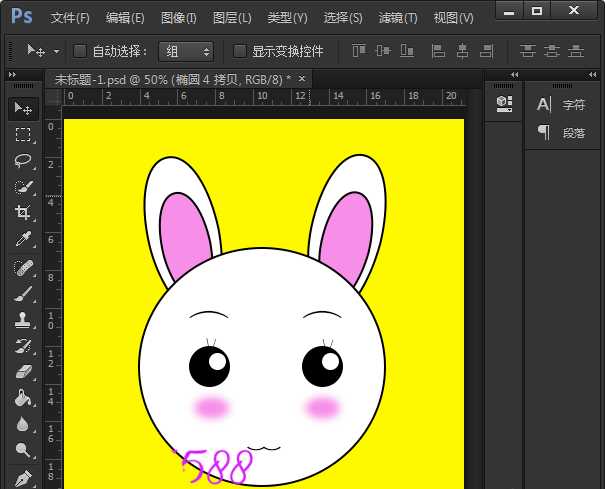
Task: Select the Paint Bucket tool
Action: pyautogui.click(x=23, y=398)
